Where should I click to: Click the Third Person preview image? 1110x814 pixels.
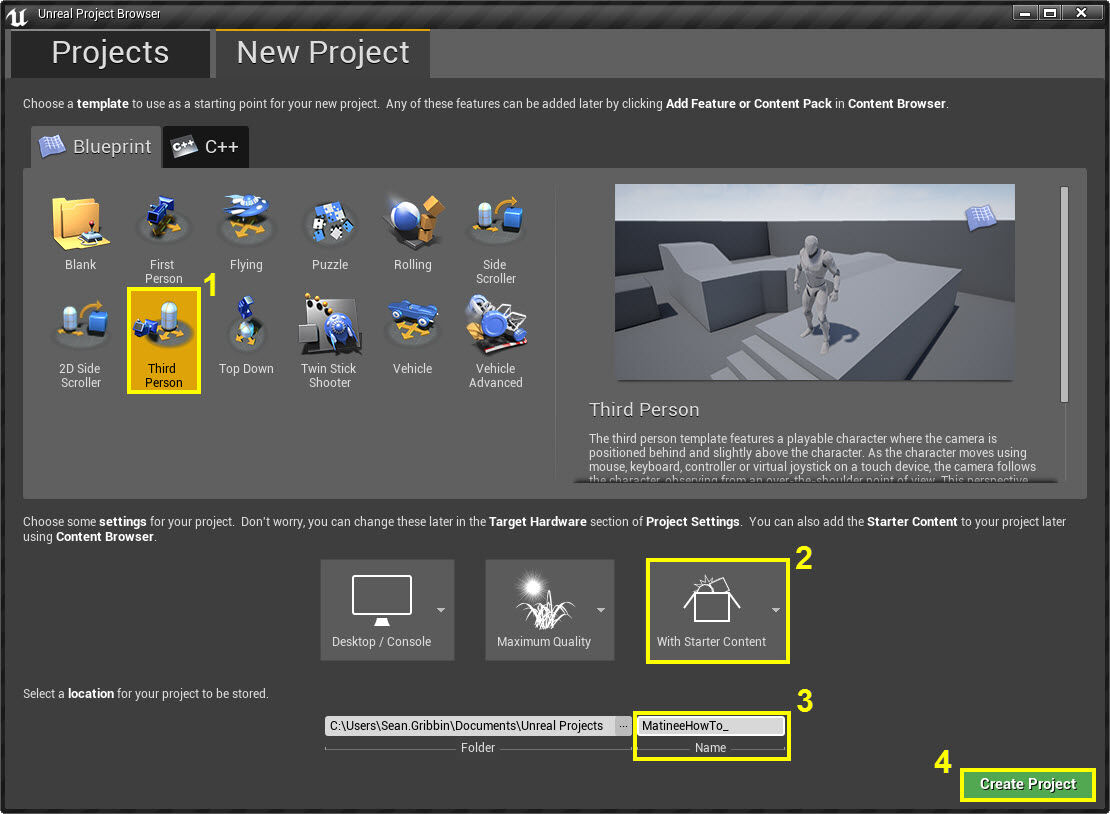click(814, 282)
